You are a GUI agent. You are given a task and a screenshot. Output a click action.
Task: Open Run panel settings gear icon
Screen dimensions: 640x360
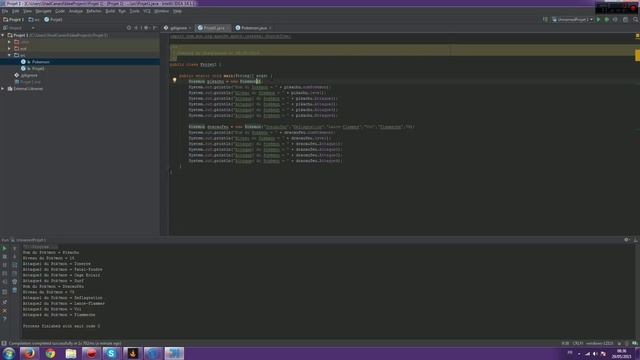point(627,240)
